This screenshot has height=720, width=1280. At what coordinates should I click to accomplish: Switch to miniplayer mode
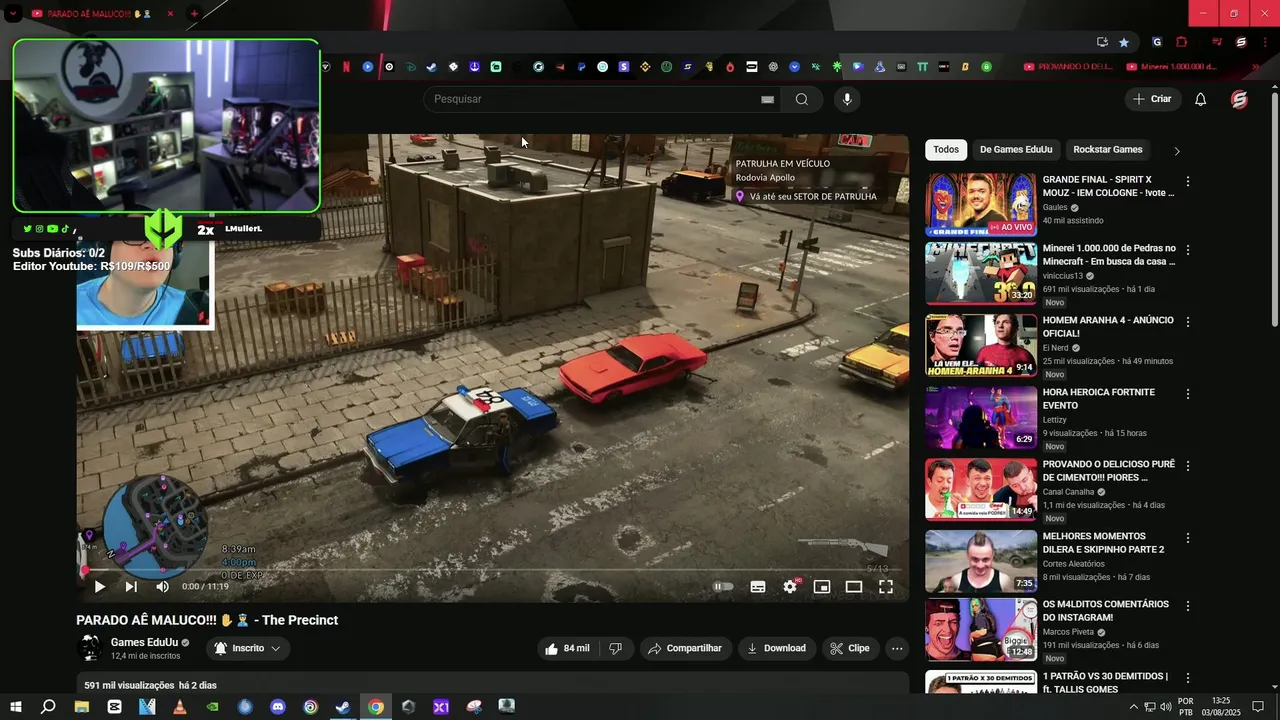coord(822,587)
